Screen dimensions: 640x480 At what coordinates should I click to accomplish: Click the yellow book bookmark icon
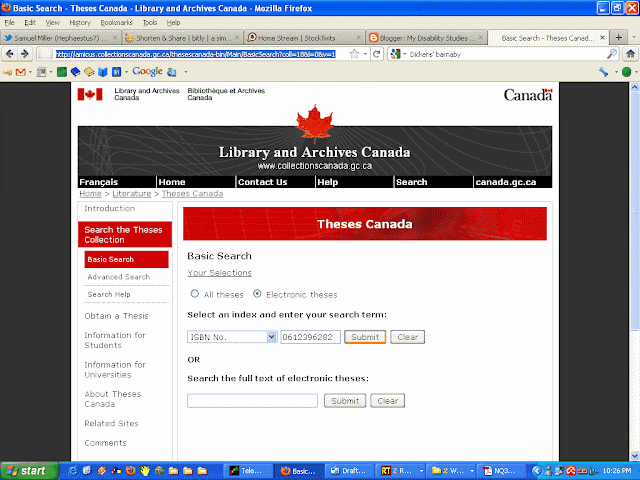click(89, 72)
